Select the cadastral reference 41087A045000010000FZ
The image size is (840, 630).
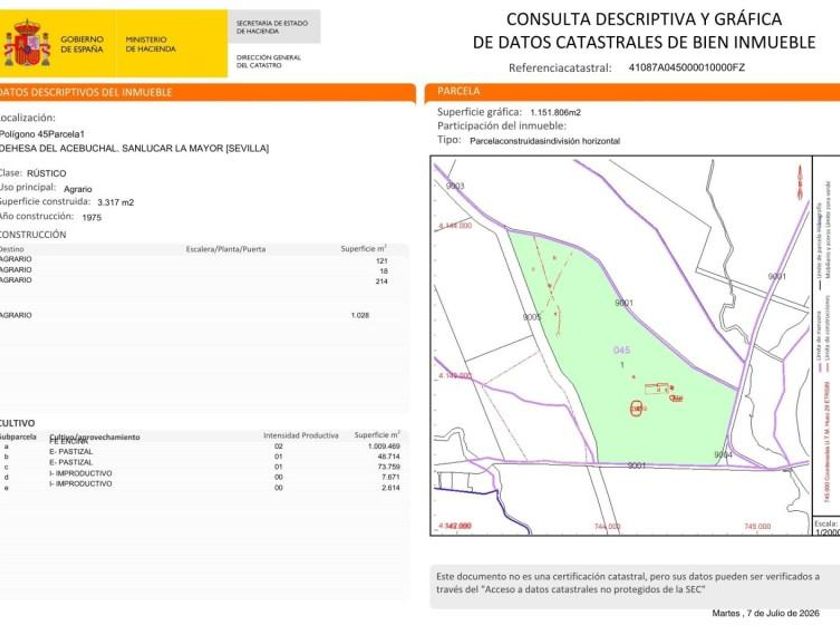coord(686,68)
